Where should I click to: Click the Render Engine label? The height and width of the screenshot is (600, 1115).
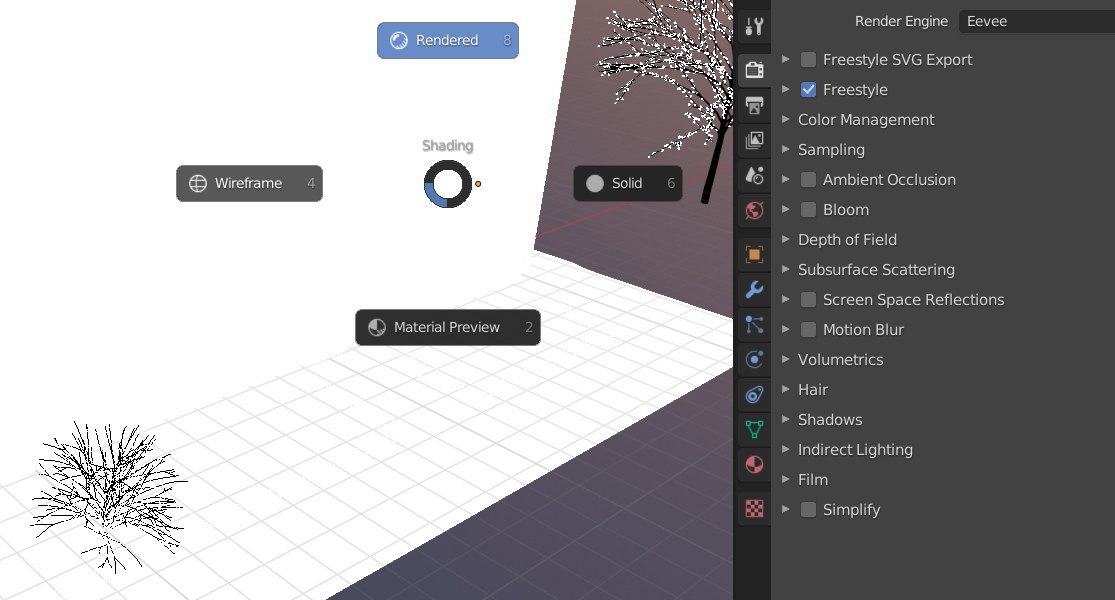pos(901,21)
